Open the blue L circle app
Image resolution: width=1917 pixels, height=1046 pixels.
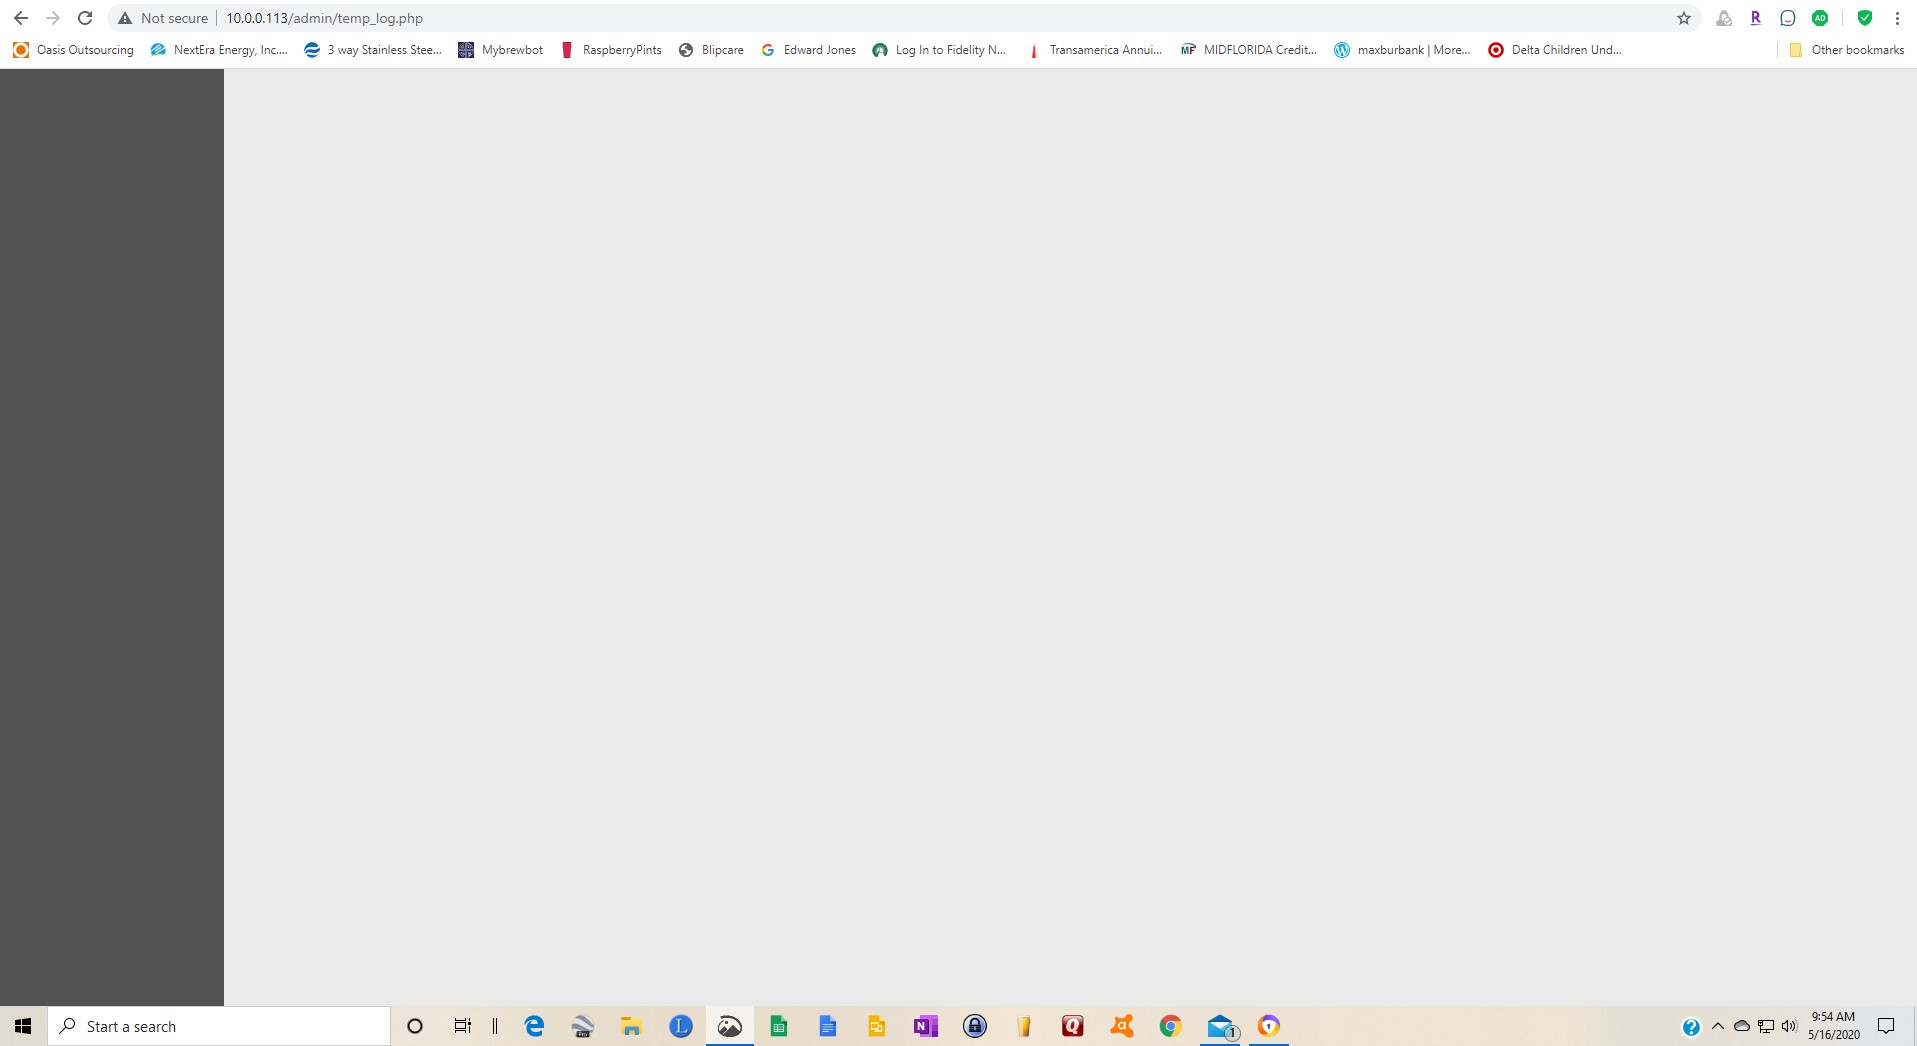[681, 1026]
